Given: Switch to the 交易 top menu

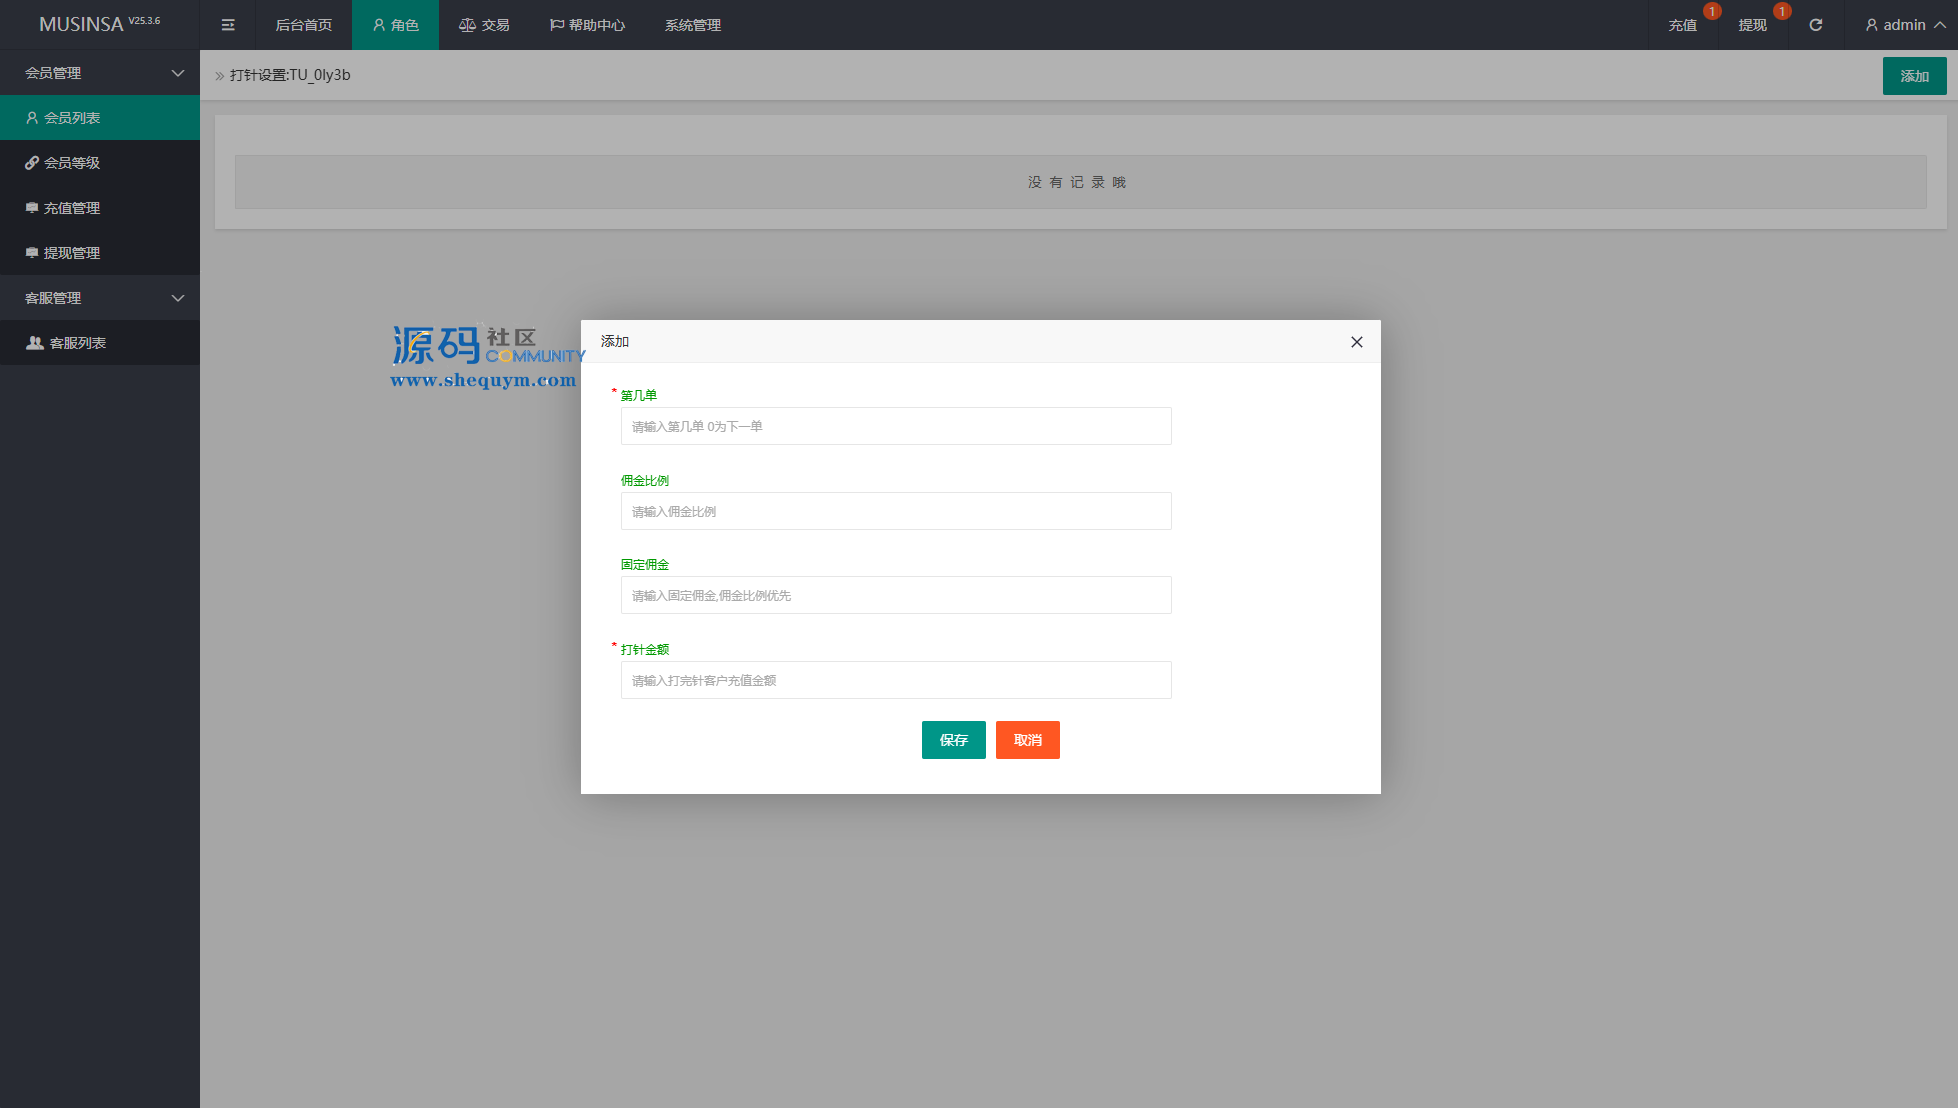Looking at the screenshot, I should tap(484, 25).
